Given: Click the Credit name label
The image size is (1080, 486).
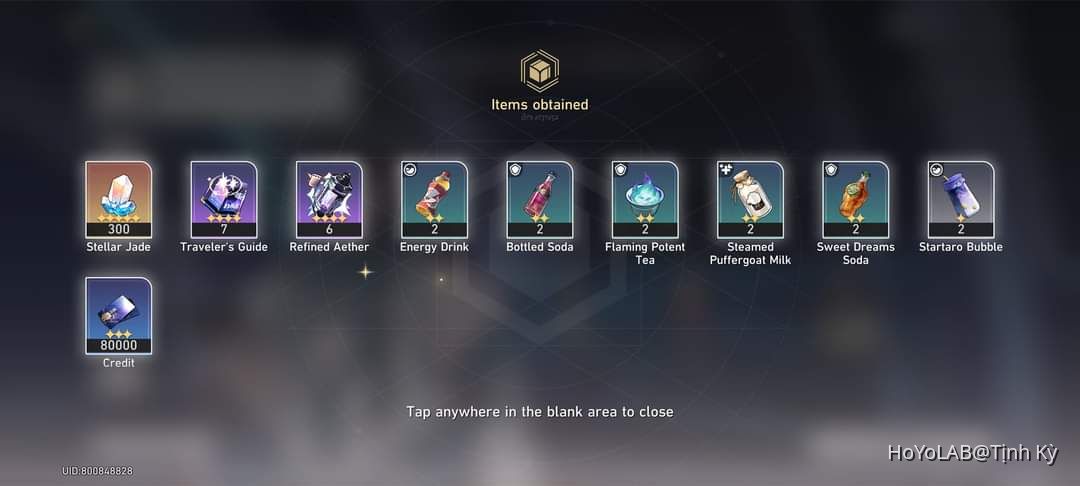Looking at the screenshot, I should tap(118, 363).
